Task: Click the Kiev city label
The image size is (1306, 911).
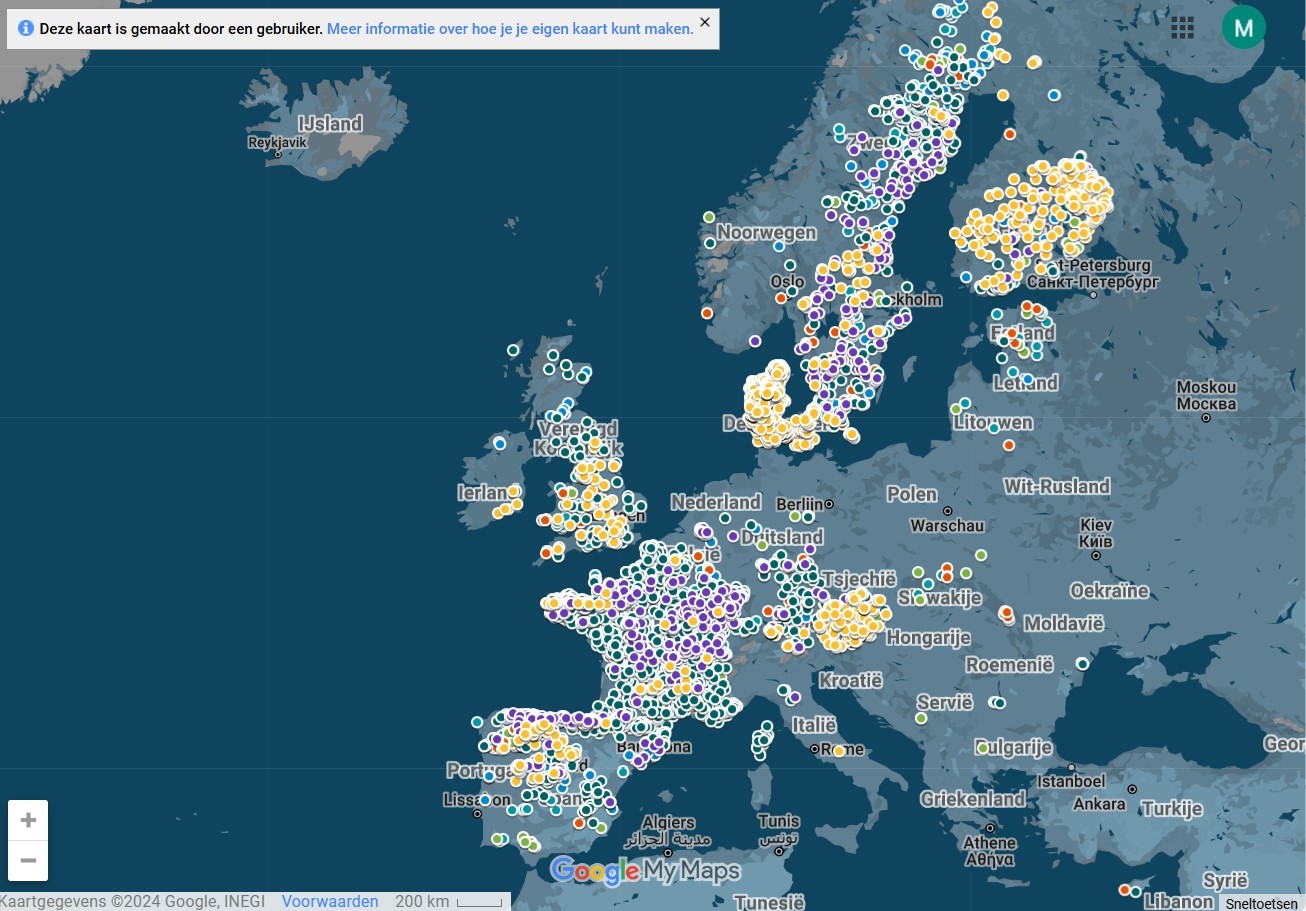Action: click(x=1096, y=533)
